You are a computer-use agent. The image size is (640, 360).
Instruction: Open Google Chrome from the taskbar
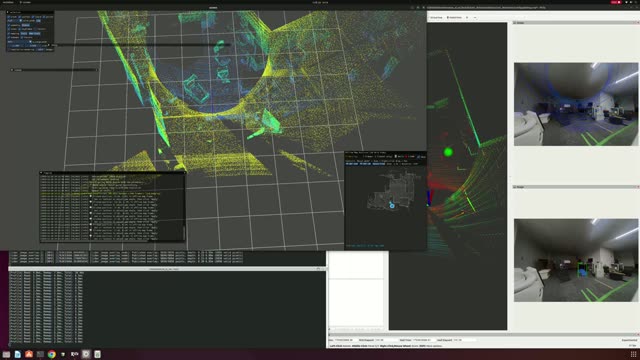(51, 354)
